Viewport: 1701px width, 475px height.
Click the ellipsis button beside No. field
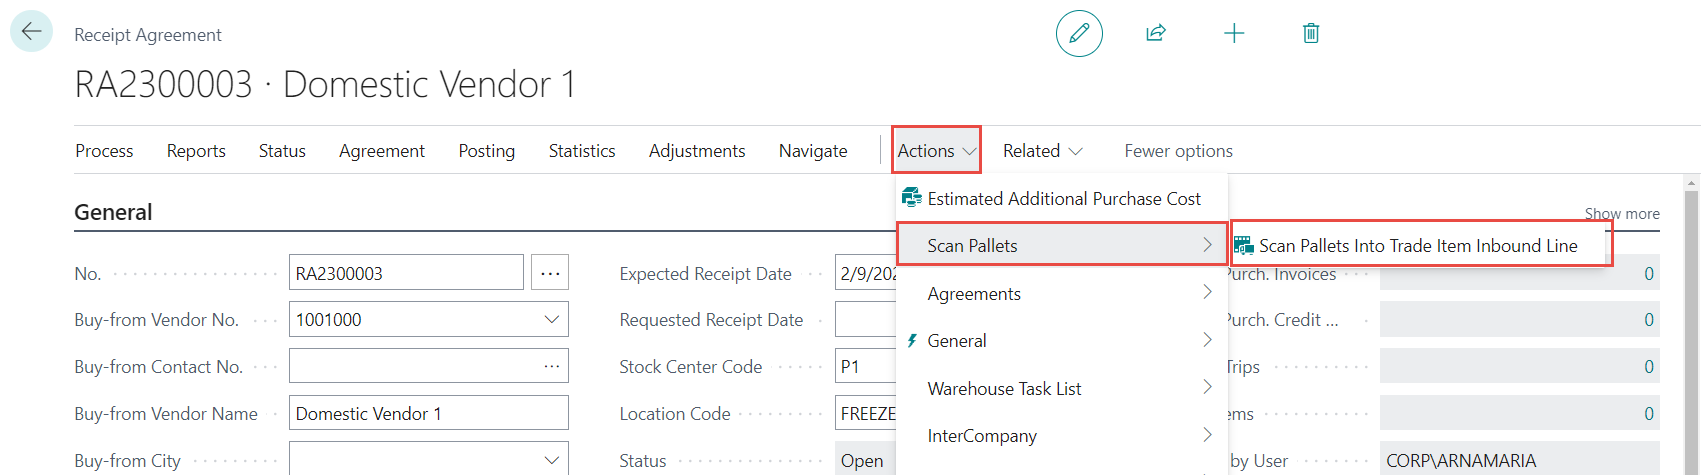pyautogui.click(x=550, y=273)
